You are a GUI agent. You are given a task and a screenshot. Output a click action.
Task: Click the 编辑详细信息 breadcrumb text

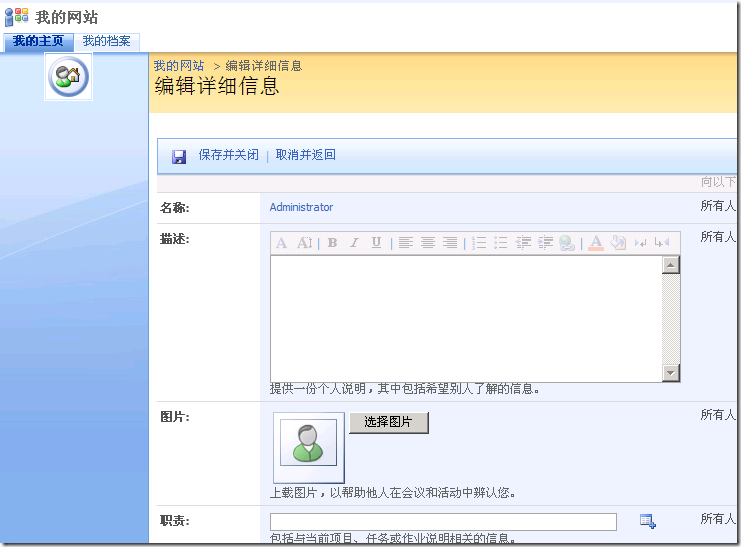tap(264, 66)
